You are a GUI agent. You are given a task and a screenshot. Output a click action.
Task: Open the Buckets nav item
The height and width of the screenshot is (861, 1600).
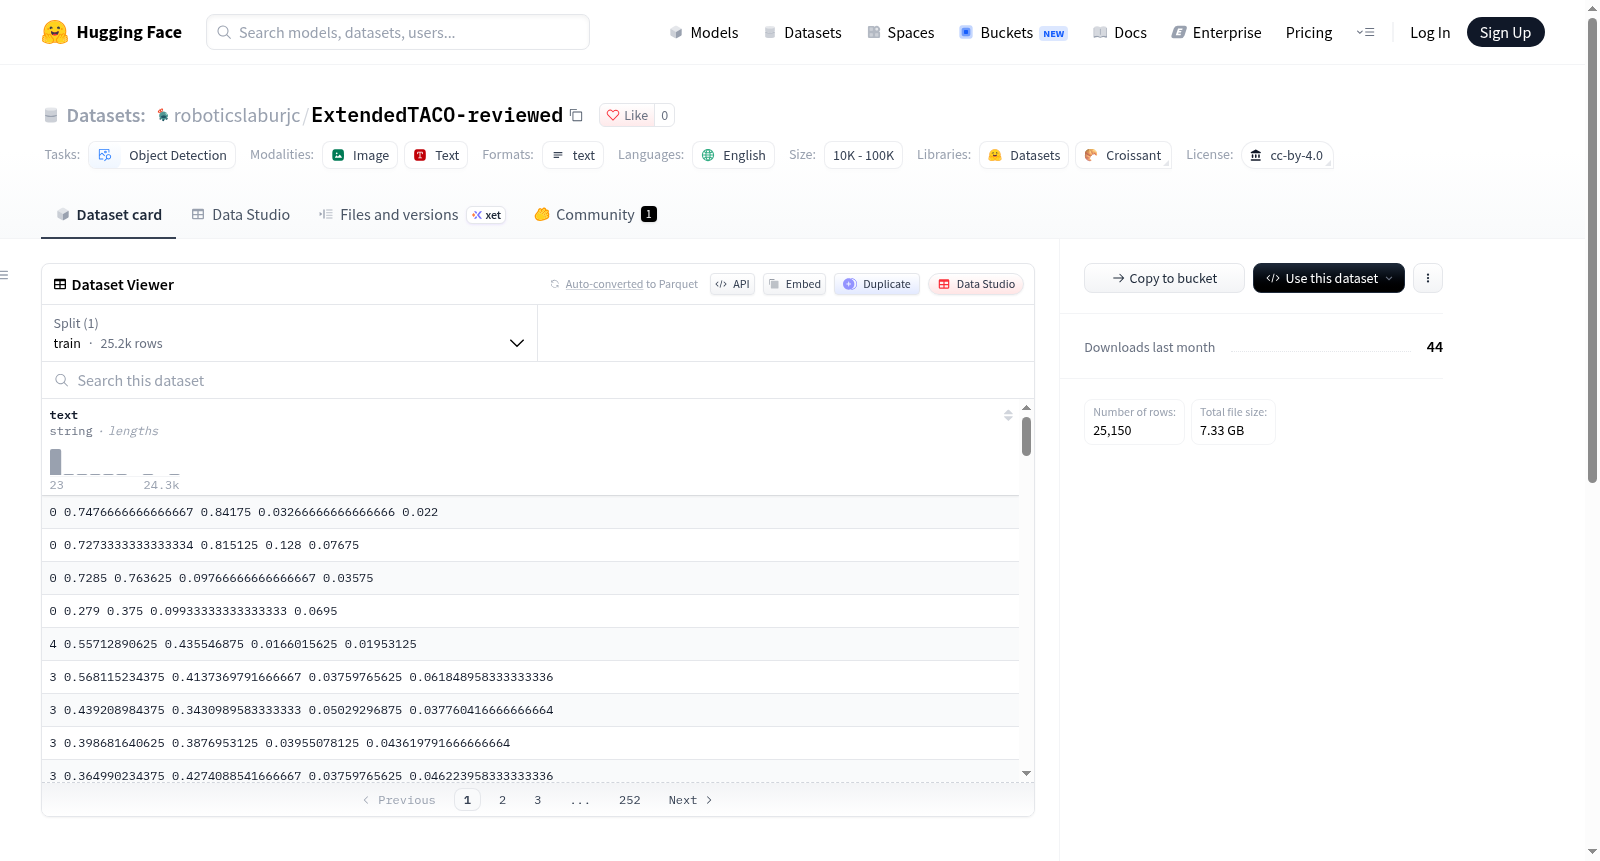pyautogui.click(x=1013, y=32)
